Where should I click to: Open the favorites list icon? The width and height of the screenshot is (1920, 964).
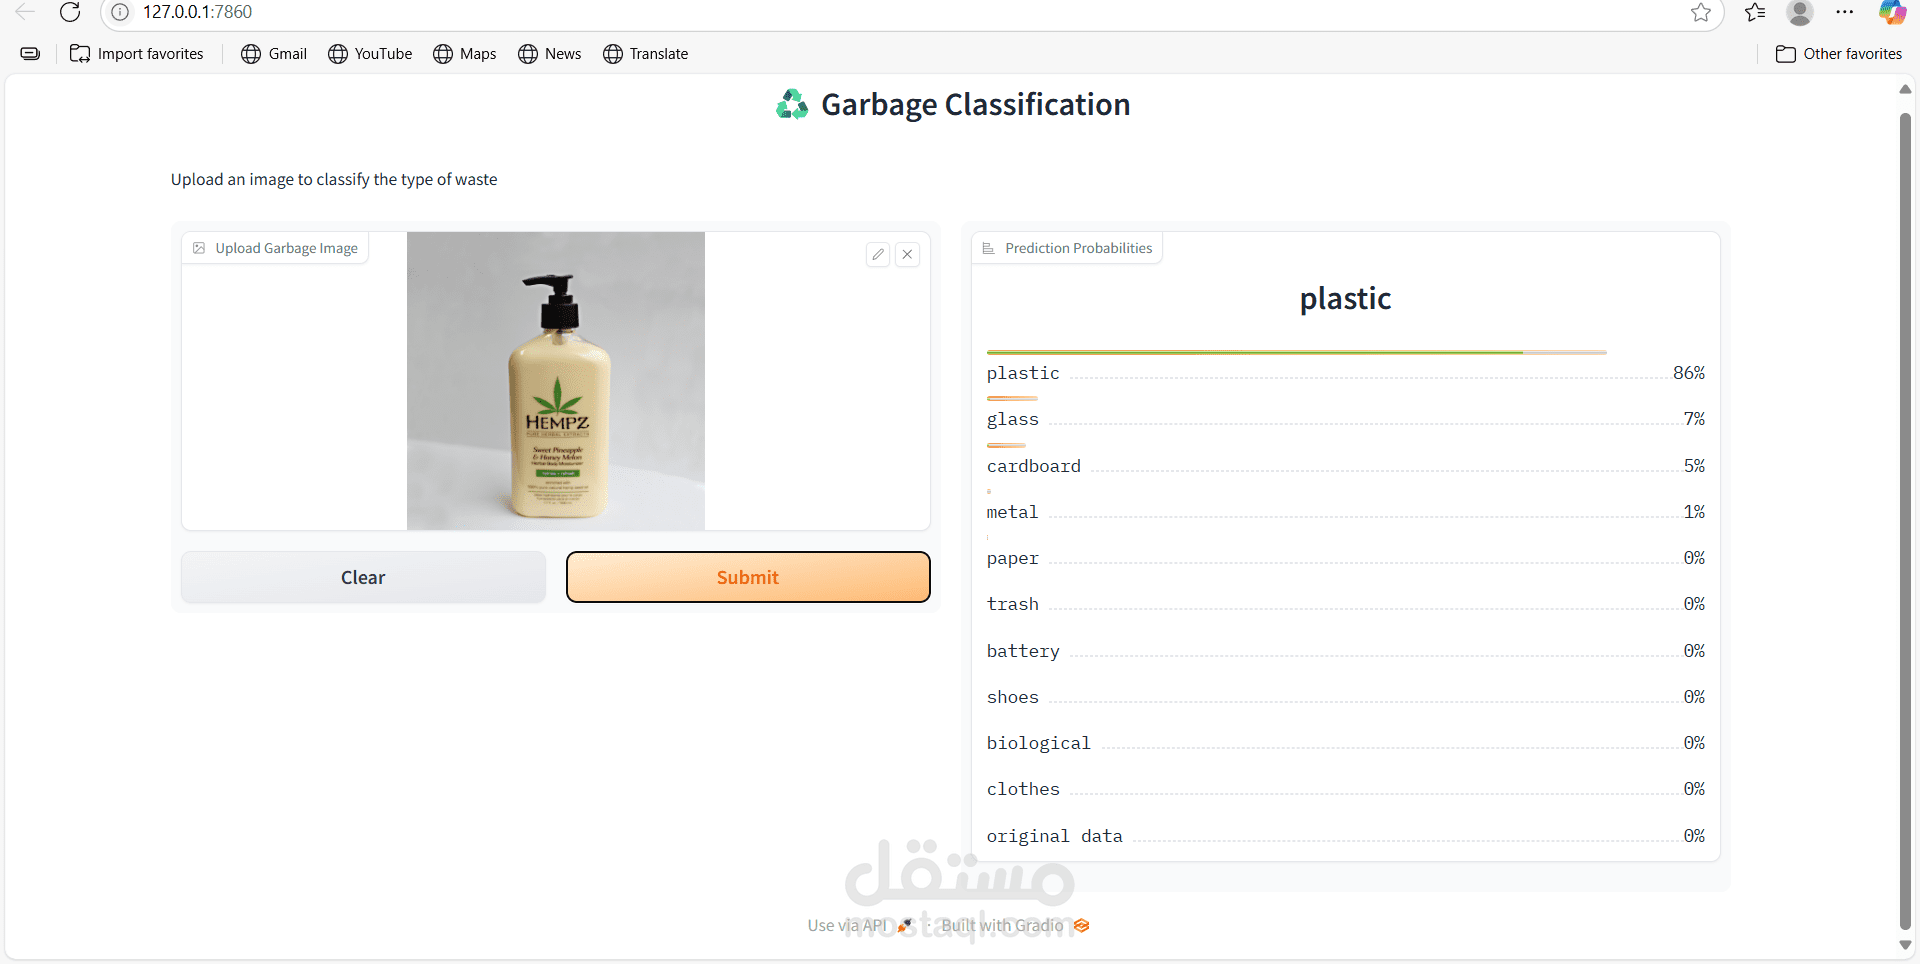(1755, 12)
